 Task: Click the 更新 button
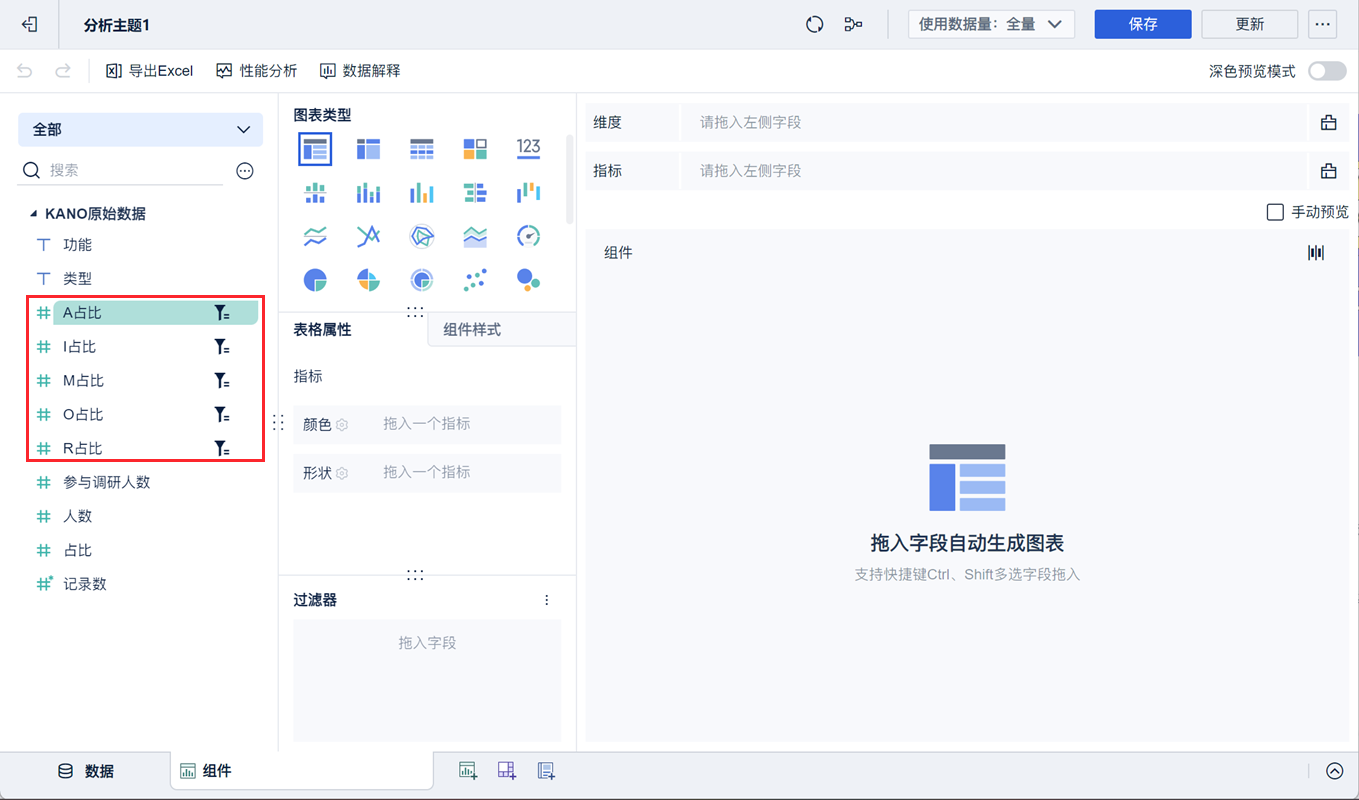pyautogui.click(x=1249, y=24)
